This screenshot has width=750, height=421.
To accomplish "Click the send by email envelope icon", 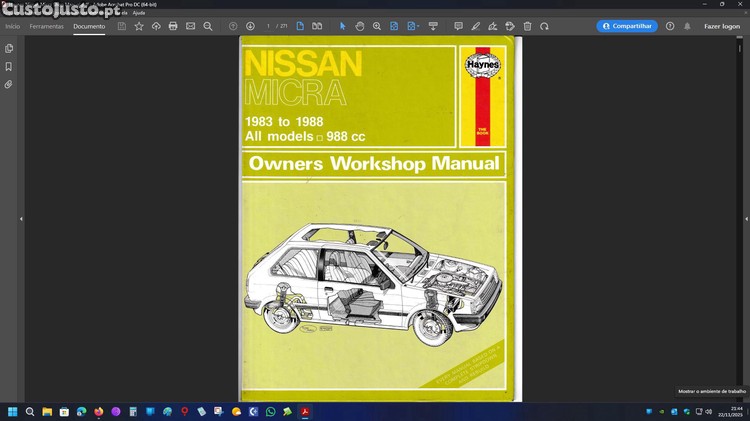I will (190, 26).
